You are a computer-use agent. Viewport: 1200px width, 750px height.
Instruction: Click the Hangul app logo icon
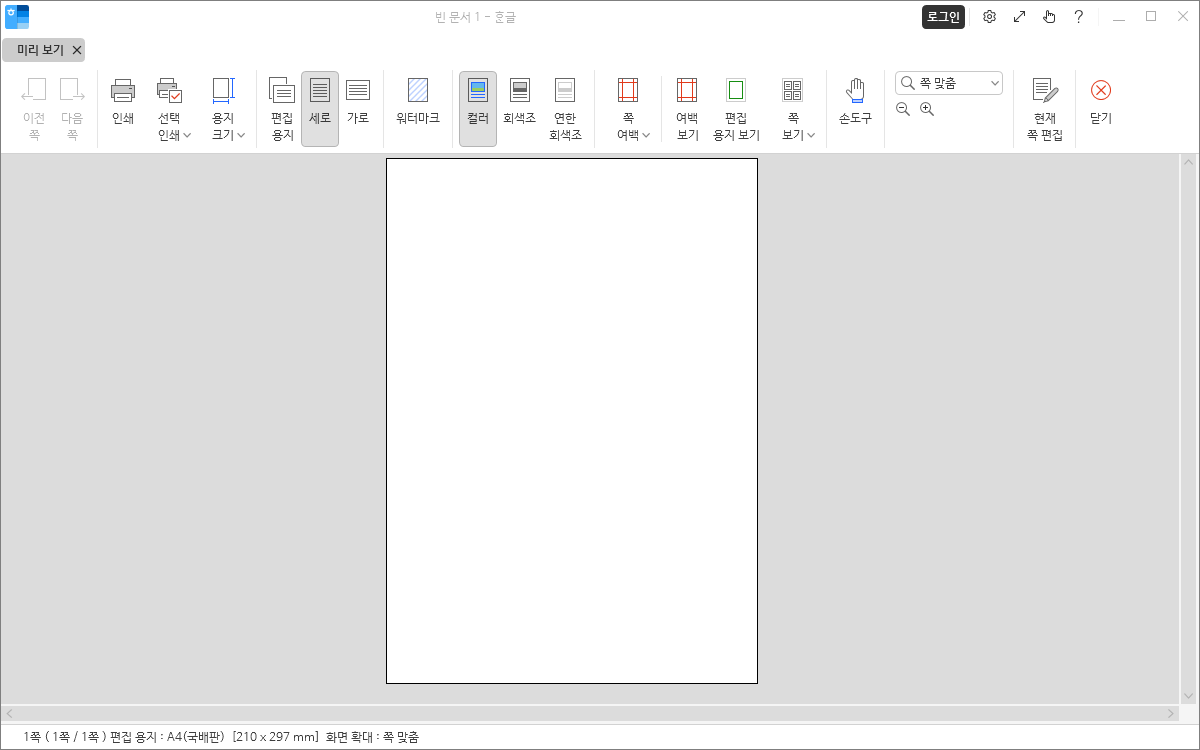(x=17, y=17)
